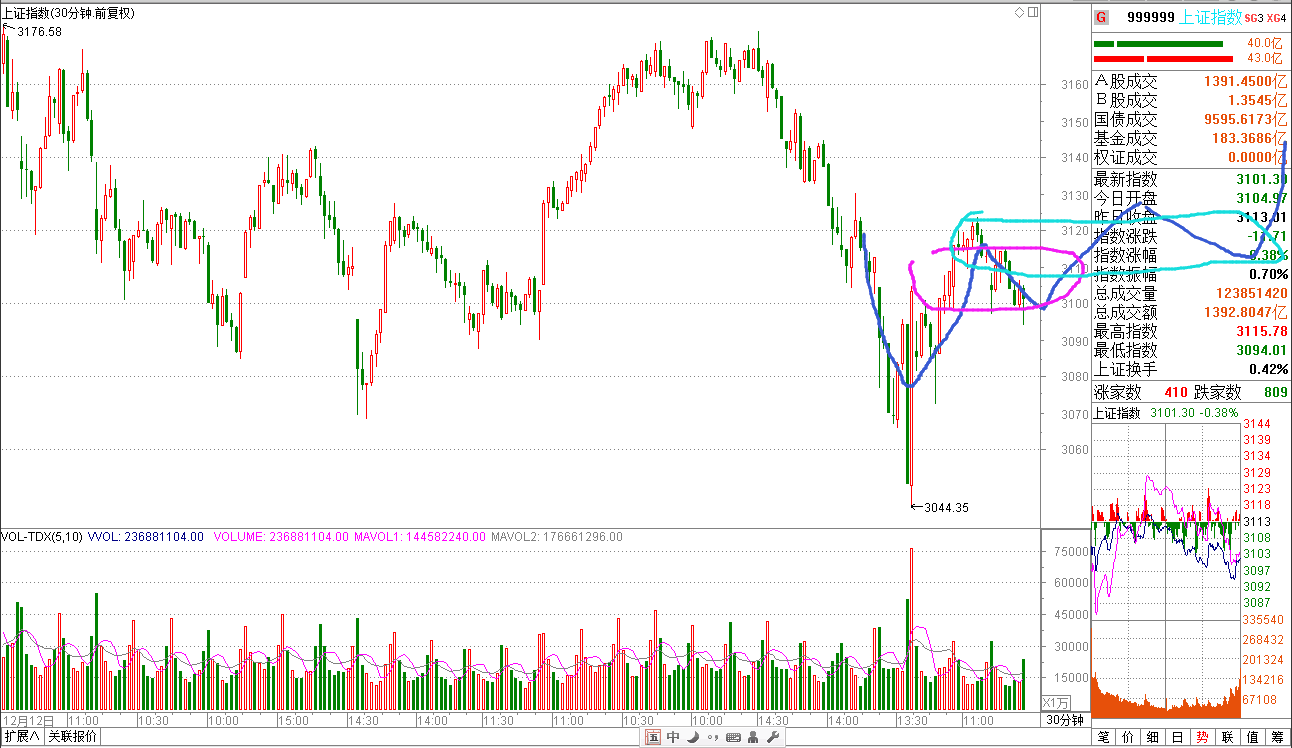
Task: Open the IME soft keyboard icon
Action: point(733,738)
